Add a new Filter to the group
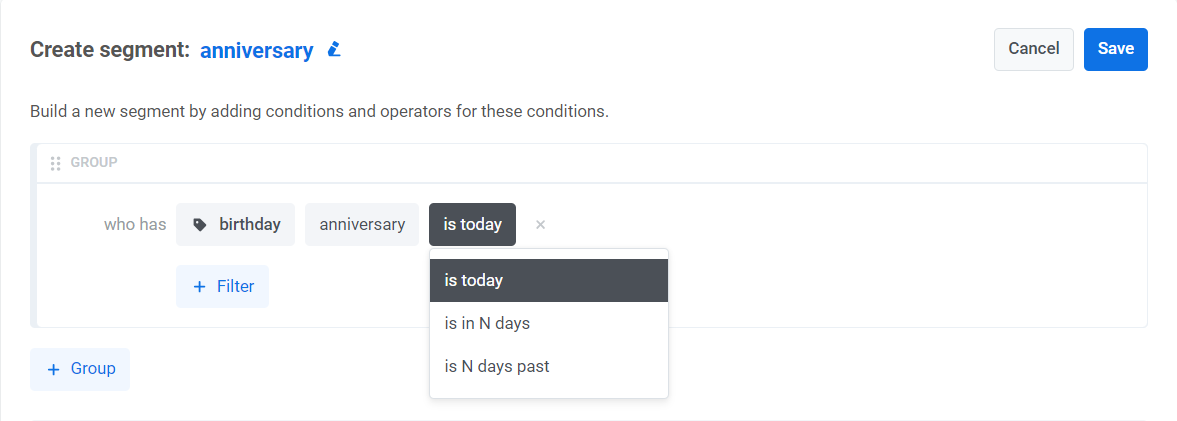The image size is (1177, 421). tap(222, 287)
